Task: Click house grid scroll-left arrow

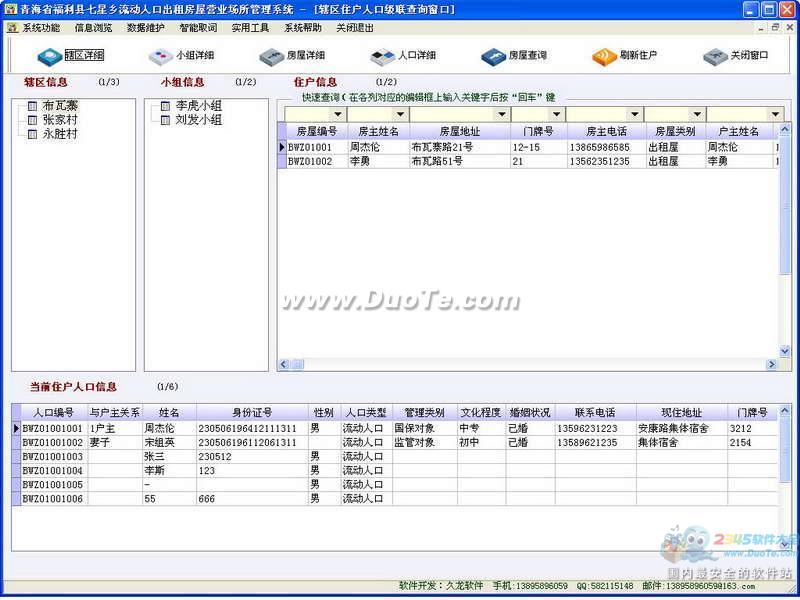Action: click(x=284, y=364)
